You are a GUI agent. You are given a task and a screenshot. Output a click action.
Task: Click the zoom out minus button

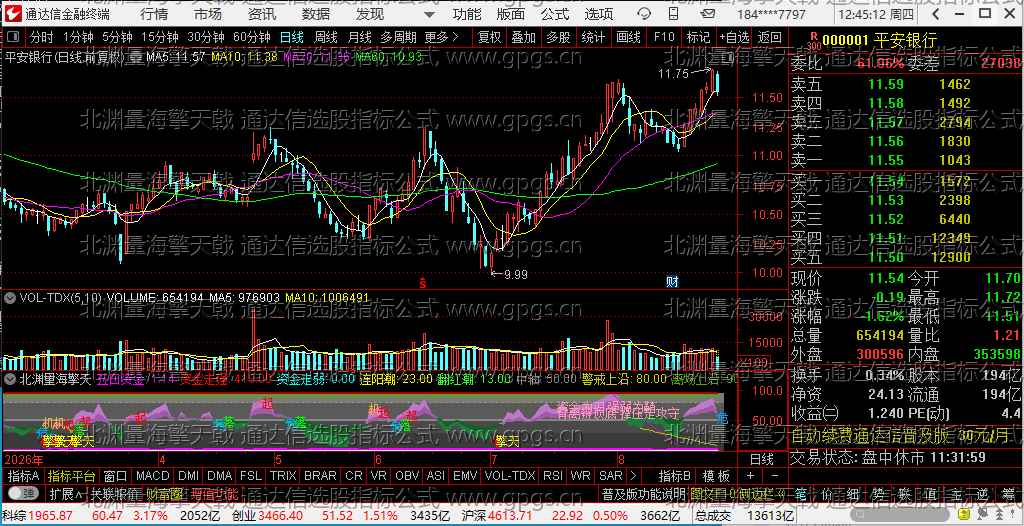(775, 476)
